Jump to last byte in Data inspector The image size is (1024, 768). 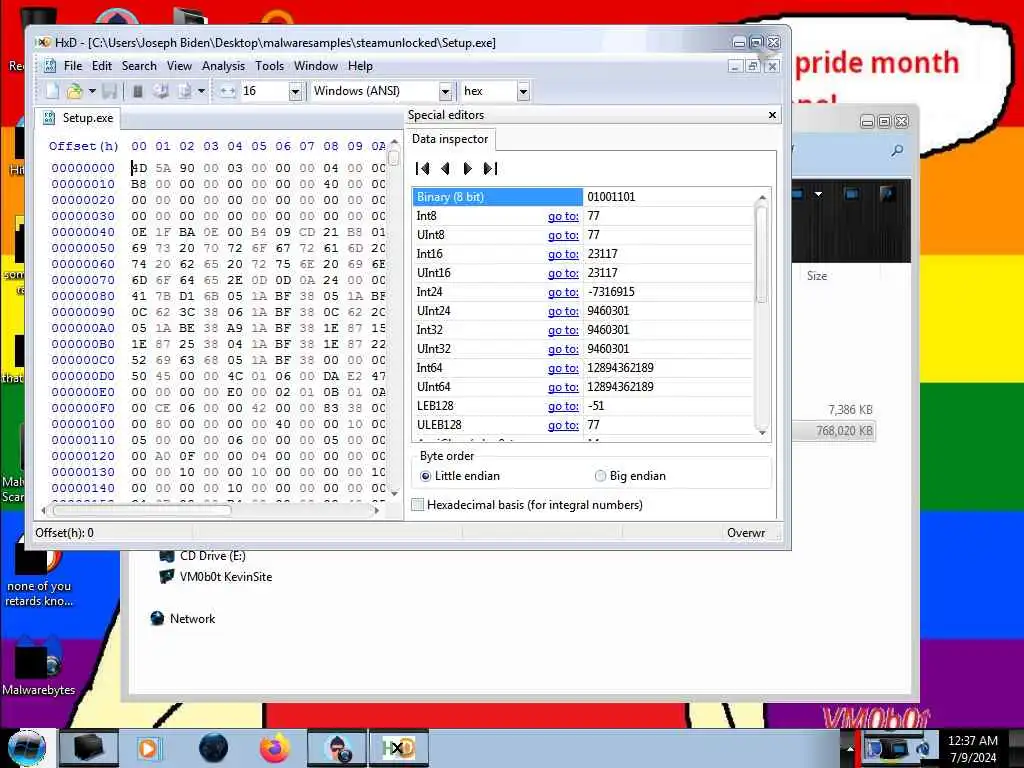(x=490, y=168)
